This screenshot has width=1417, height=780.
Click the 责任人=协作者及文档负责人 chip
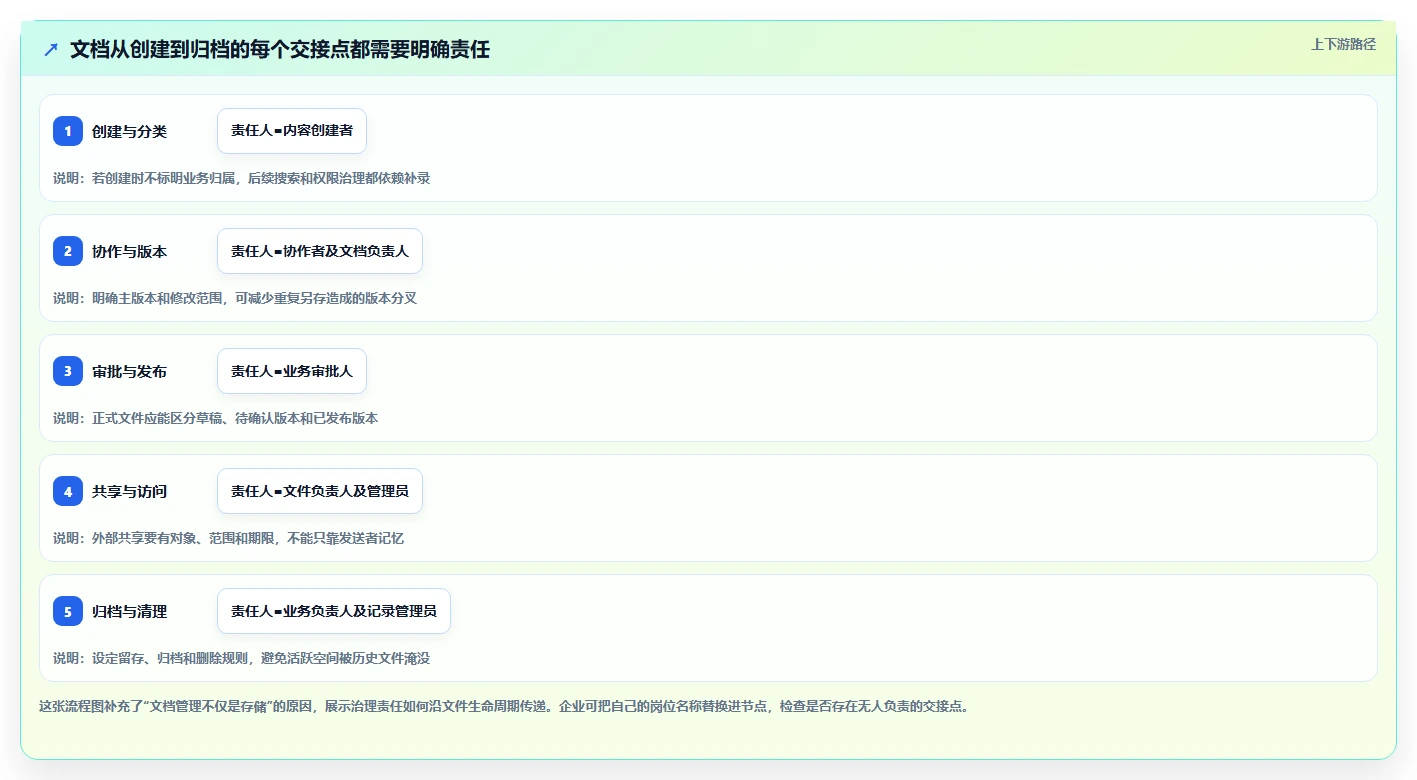320,251
